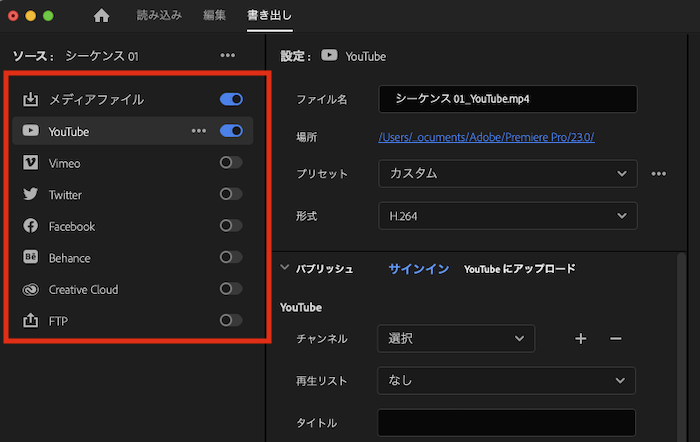Click the Vimeo logo icon

[30, 163]
